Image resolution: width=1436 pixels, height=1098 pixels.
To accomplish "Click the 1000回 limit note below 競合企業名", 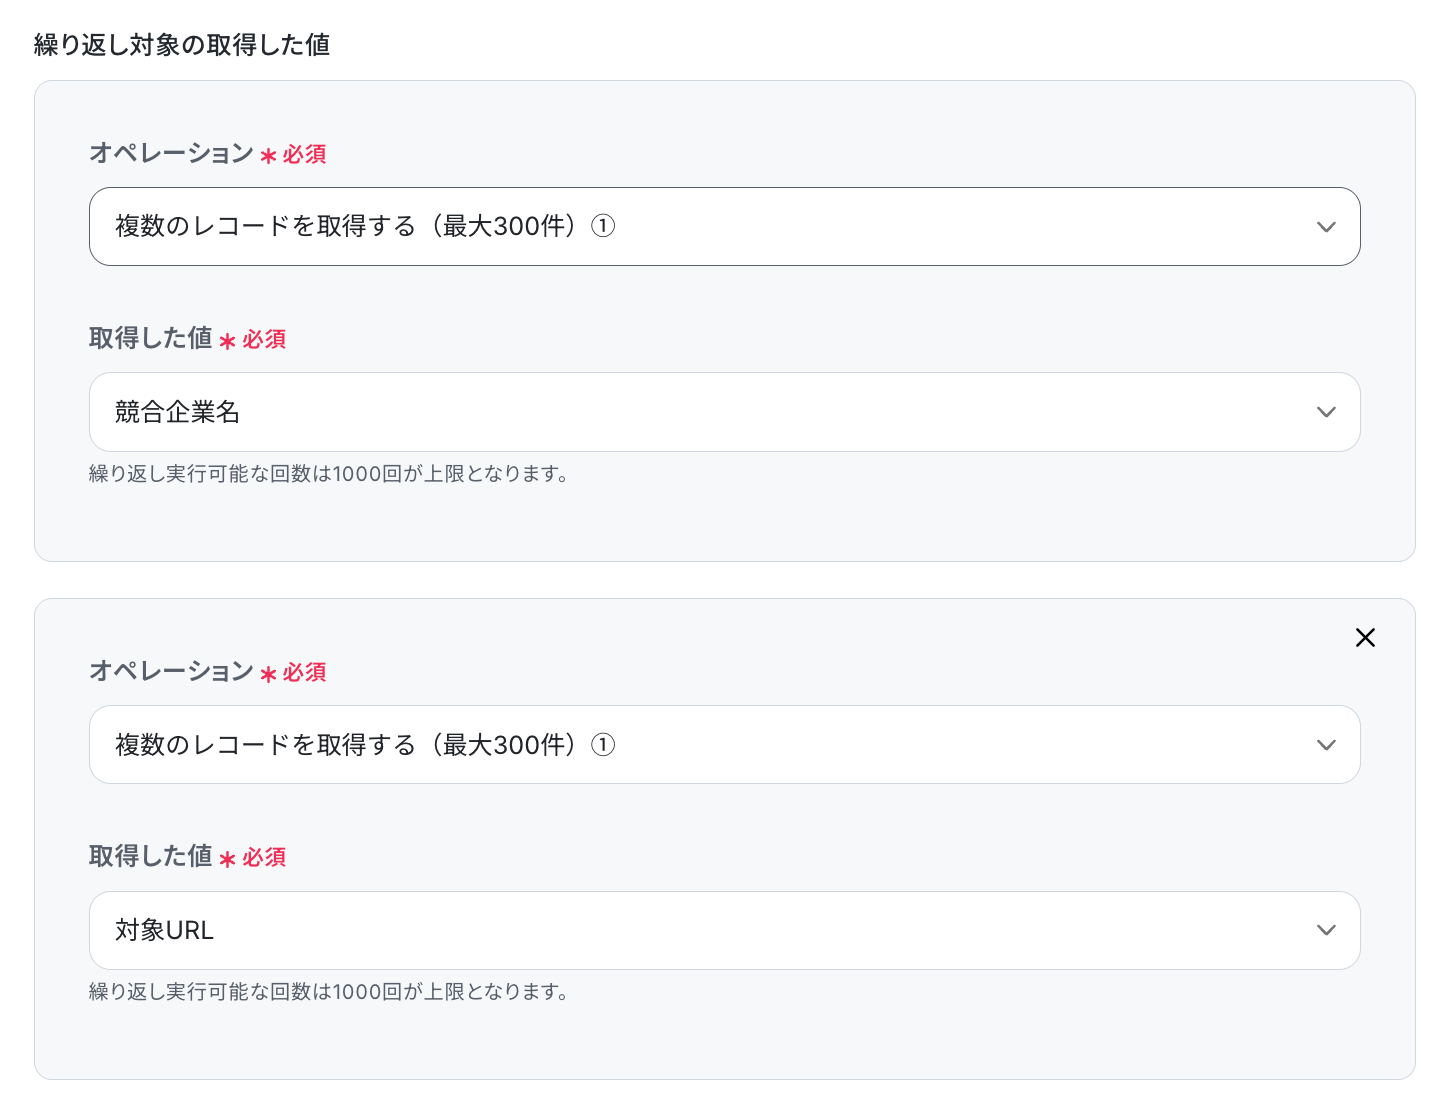I will pyautogui.click(x=328, y=474).
